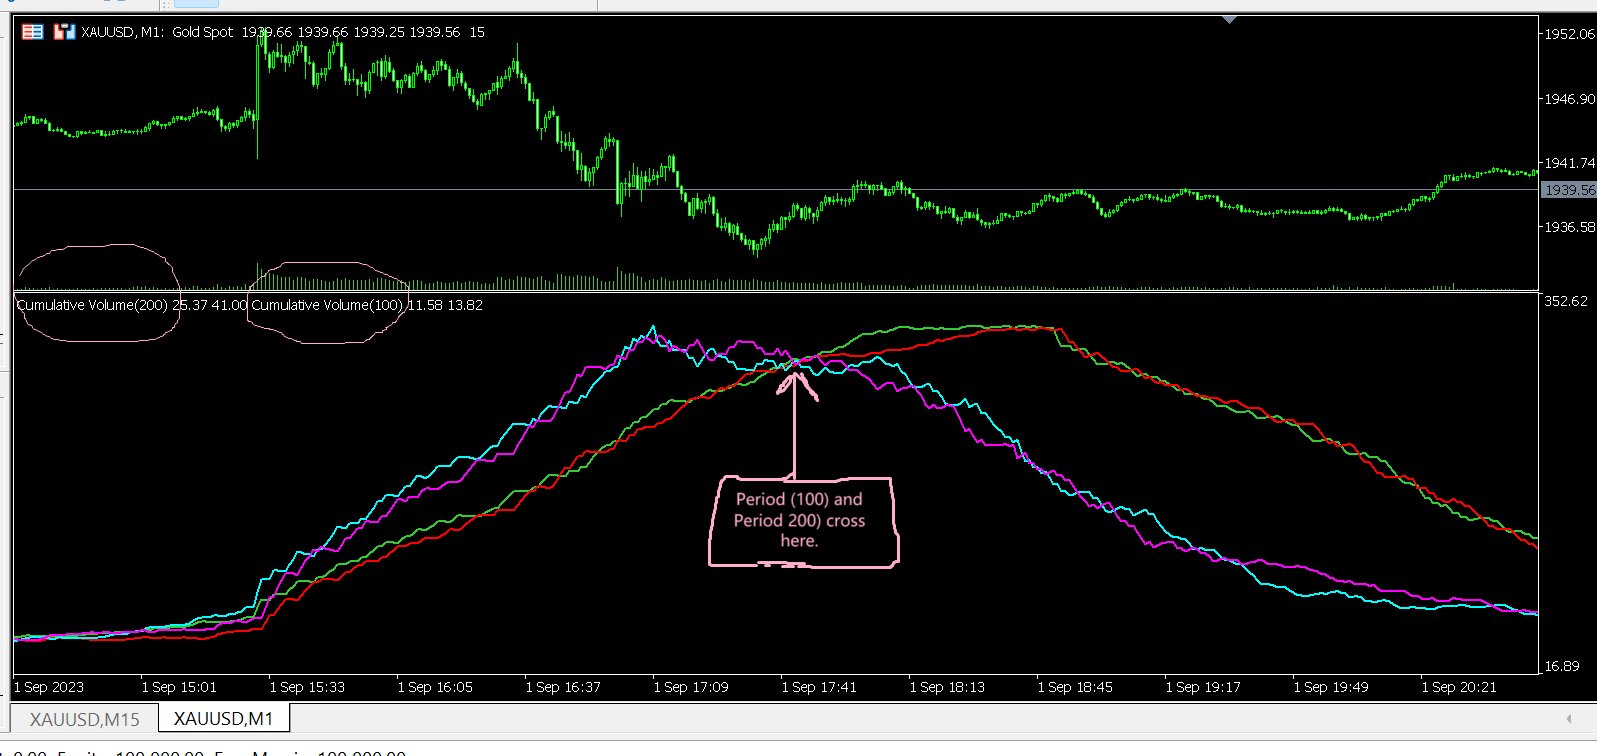Click the 1 Sep 16:05 time label
Viewport: 1597px width, 756px height.
pos(435,687)
